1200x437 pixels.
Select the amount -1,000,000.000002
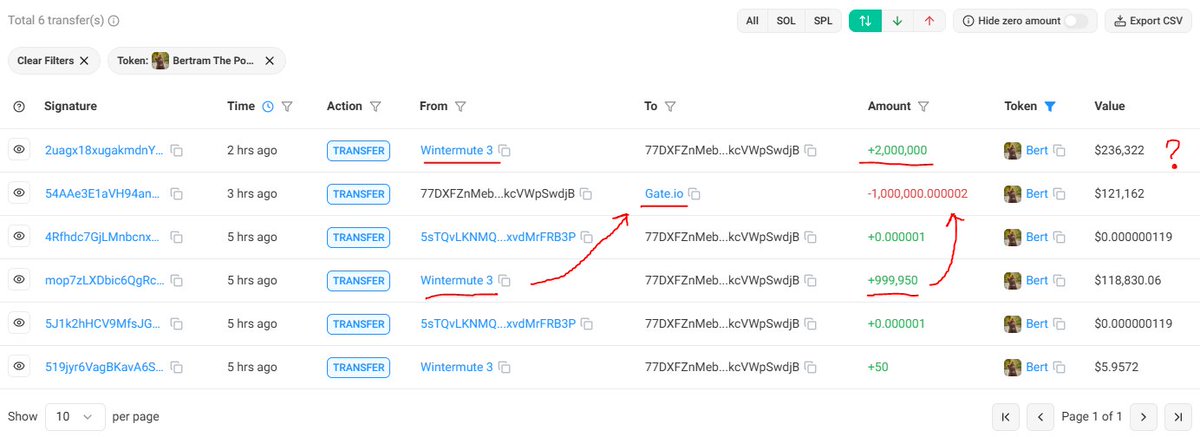pyautogui.click(x=917, y=193)
